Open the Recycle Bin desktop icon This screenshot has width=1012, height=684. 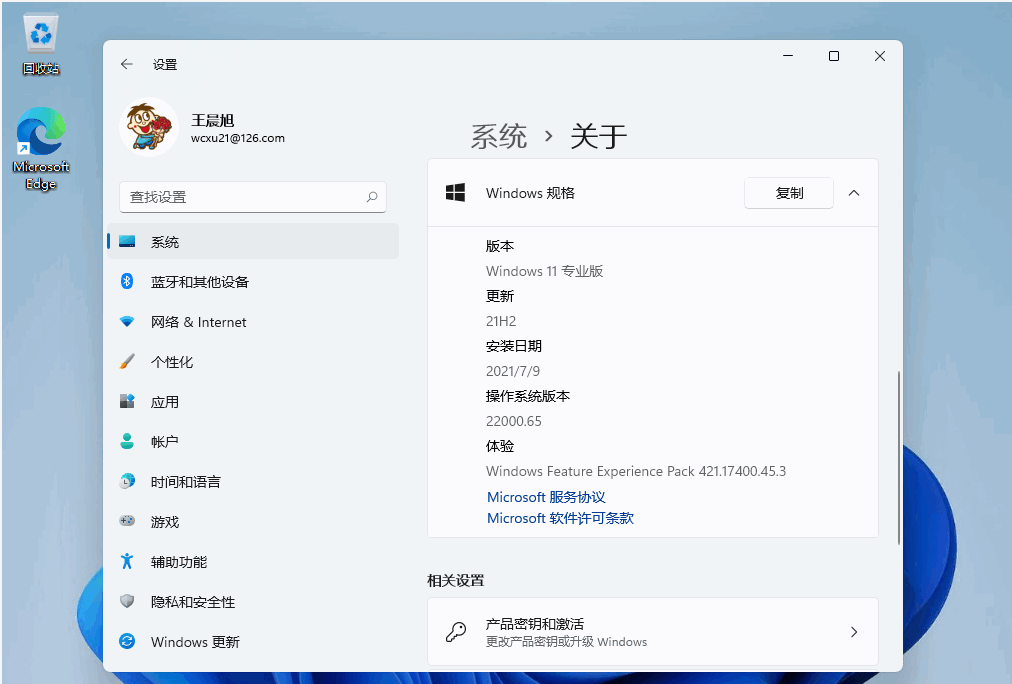pos(41,44)
